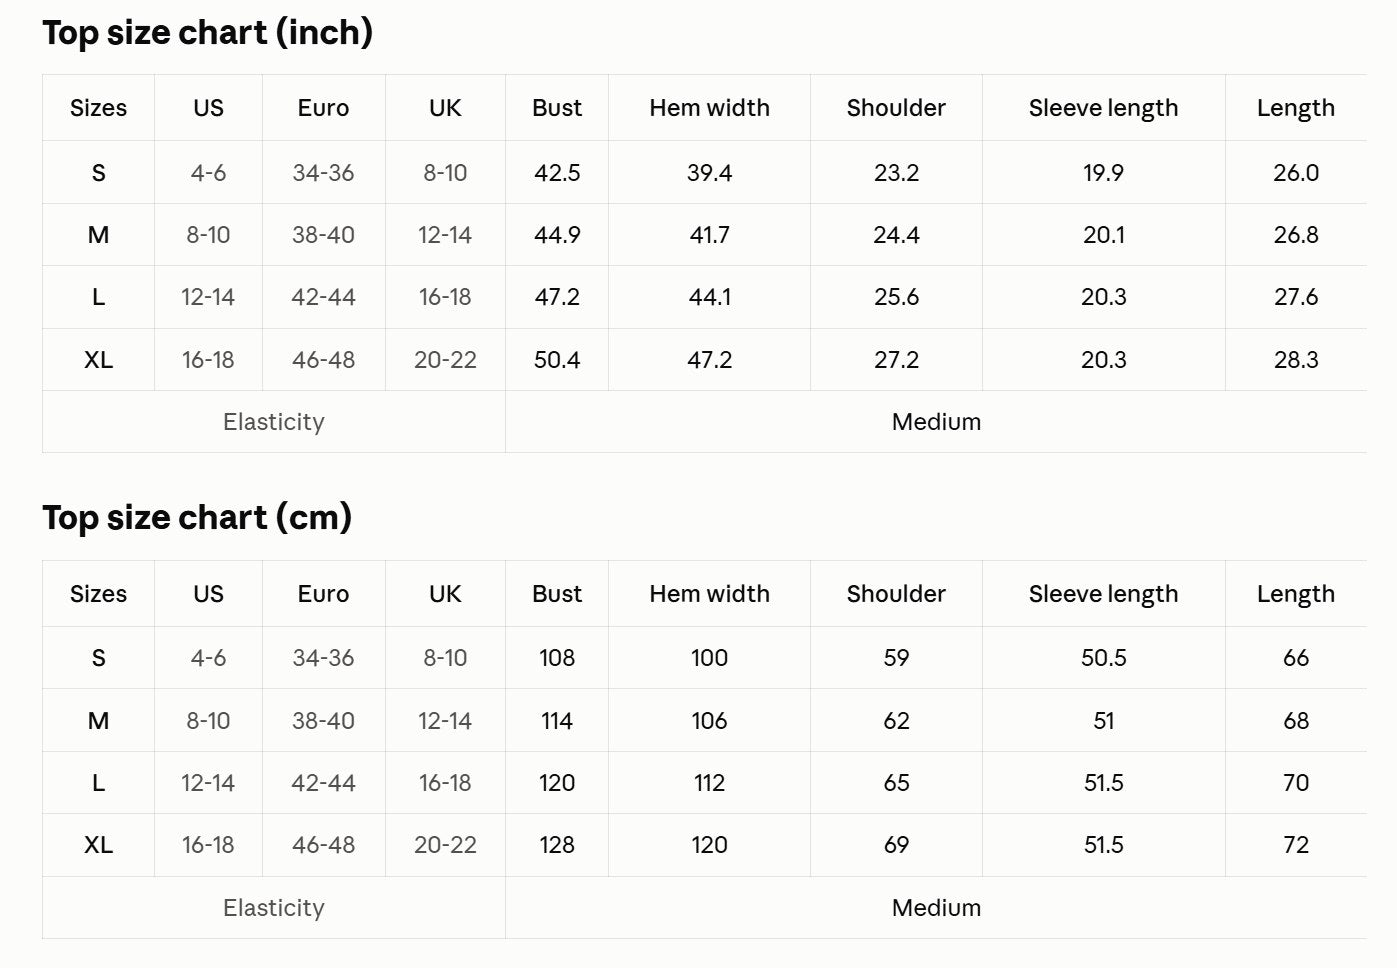Click the Hem width header in cm chart
Screen dimensions: 1397x968
[709, 594]
